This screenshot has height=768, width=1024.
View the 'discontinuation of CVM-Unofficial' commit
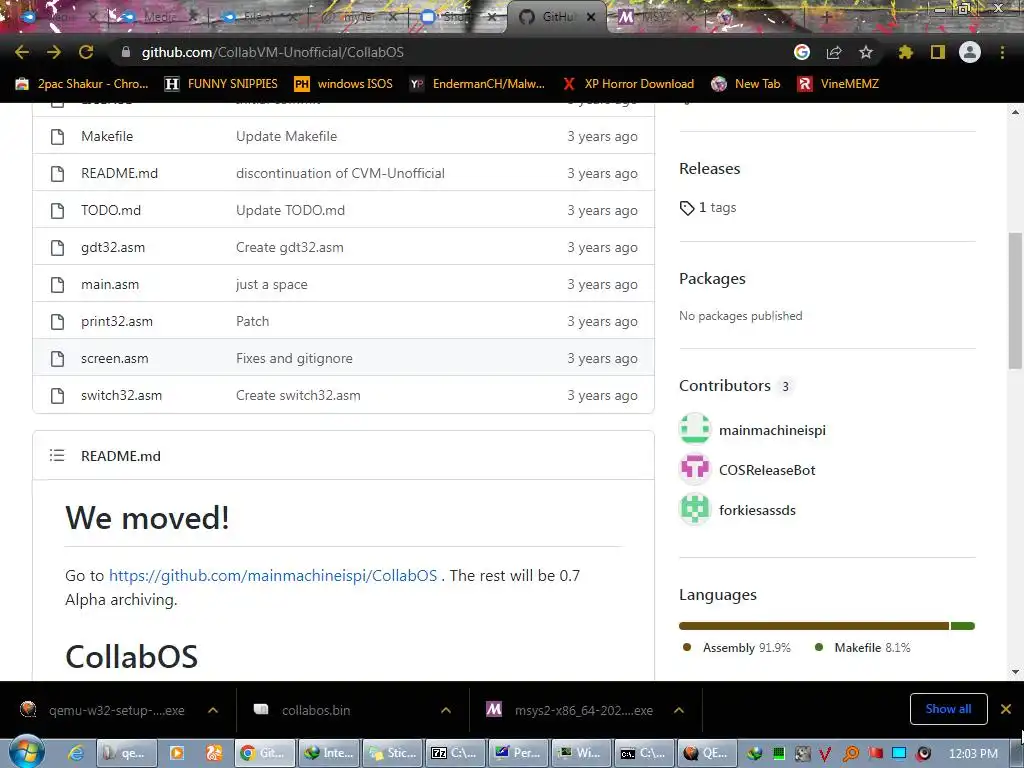pyautogui.click(x=340, y=173)
